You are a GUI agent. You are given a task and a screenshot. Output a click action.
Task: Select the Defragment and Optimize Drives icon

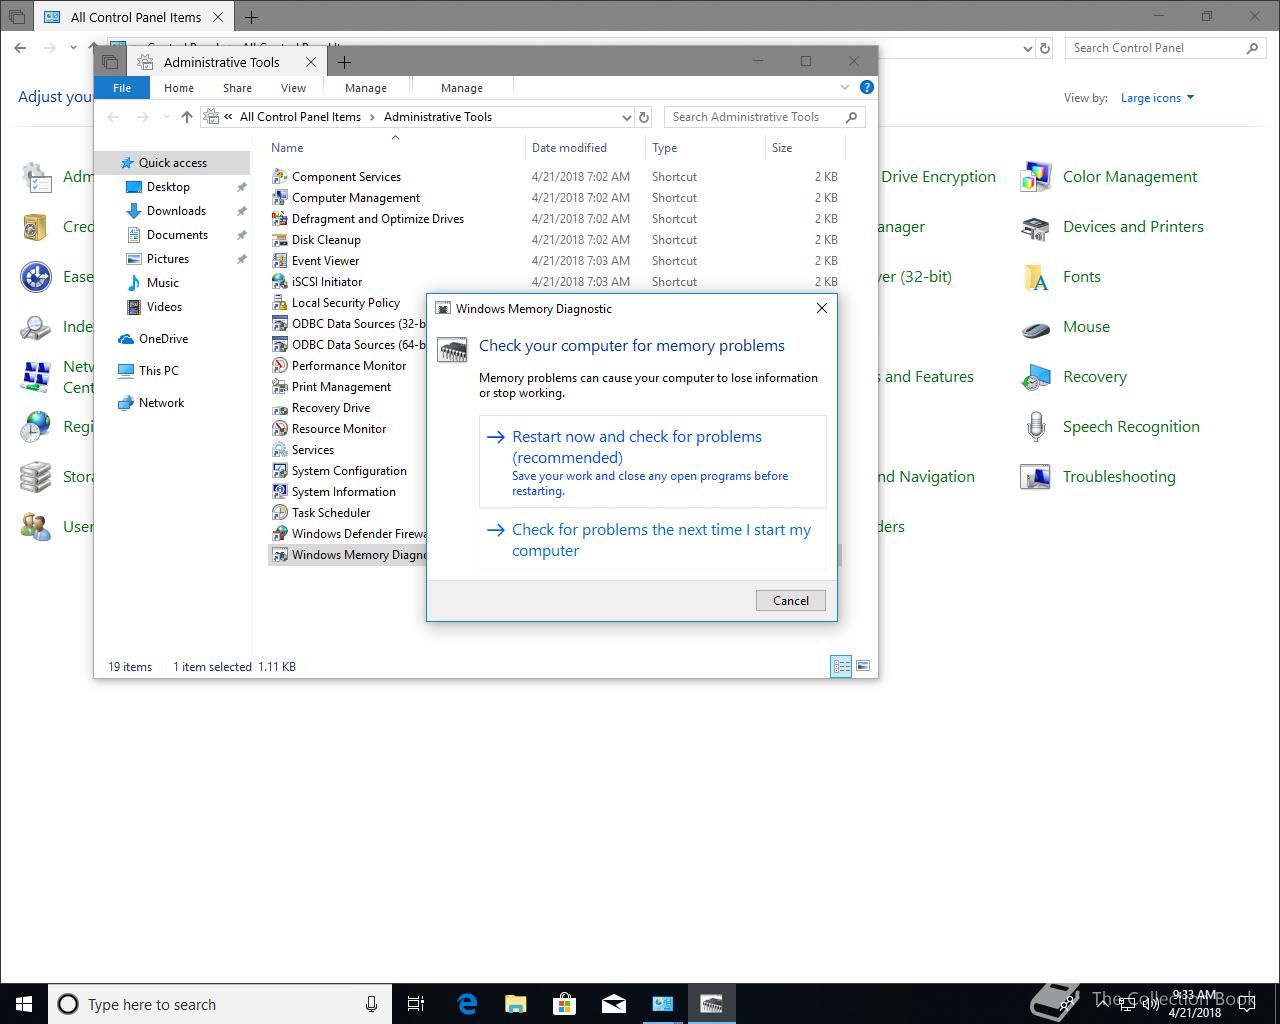coord(280,219)
